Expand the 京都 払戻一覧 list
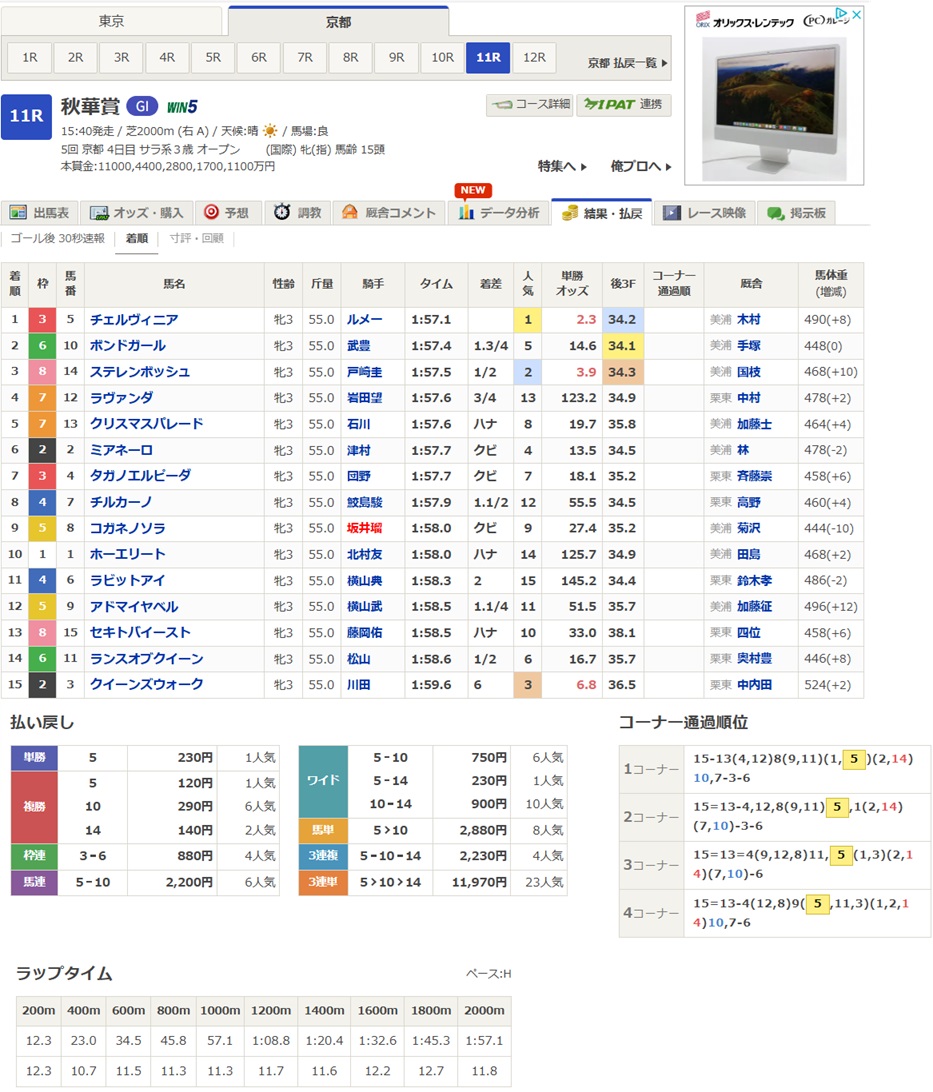This screenshot has width=933, height=1092. click(x=628, y=63)
